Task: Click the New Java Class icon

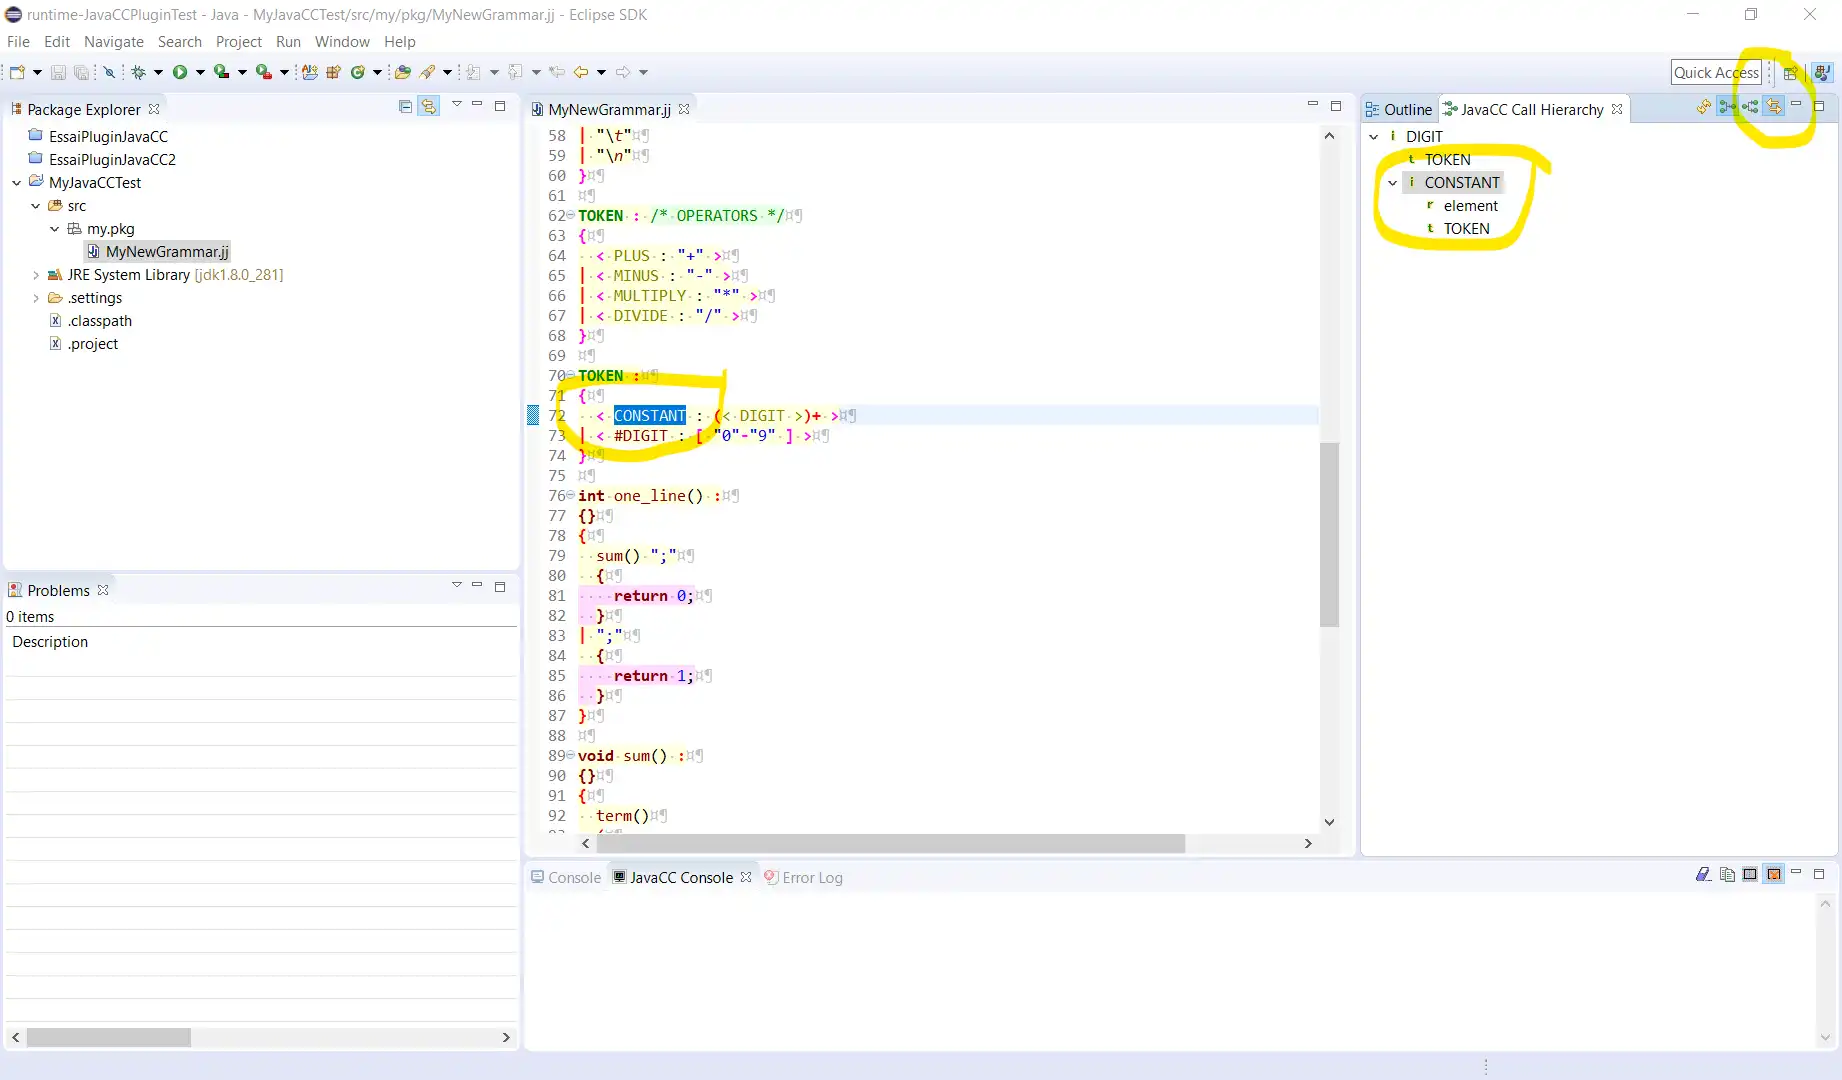Action: coord(357,72)
